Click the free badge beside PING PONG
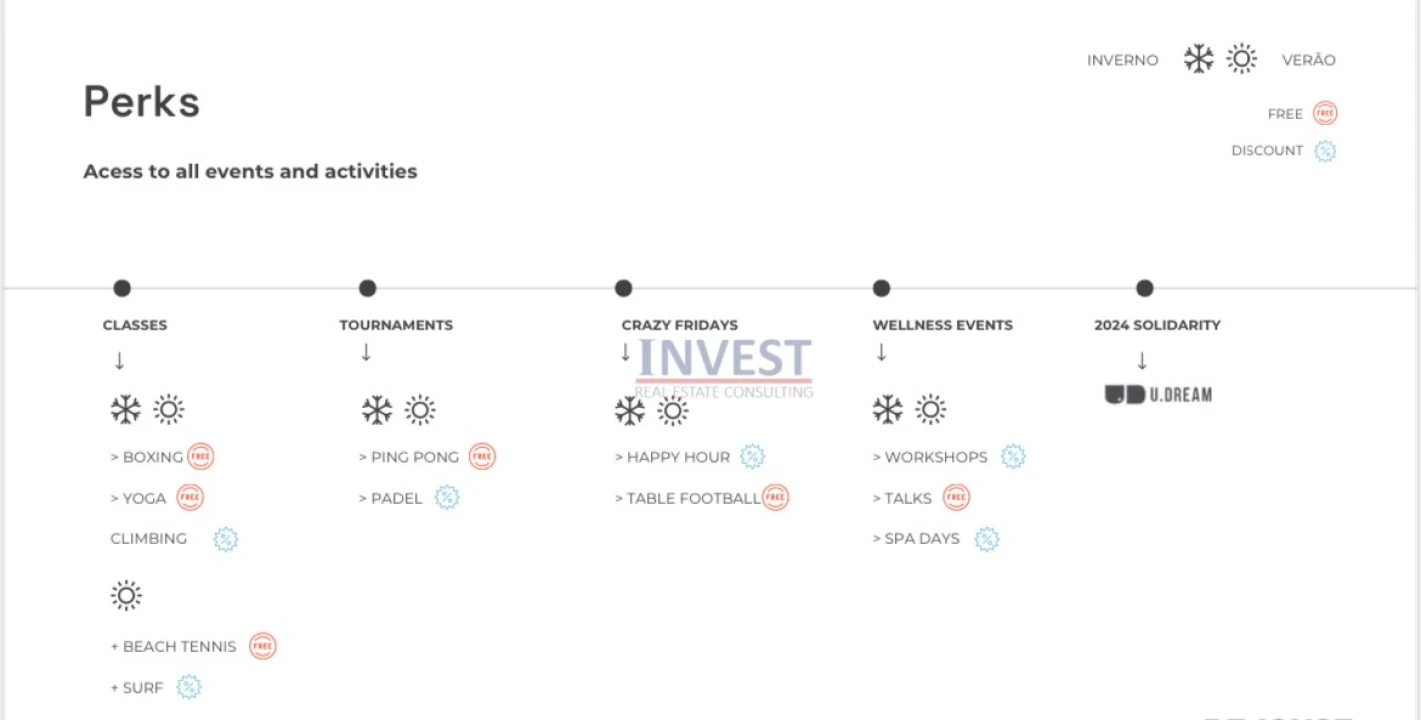The height and width of the screenshot is (720, 1421). [x=482, y=457]
